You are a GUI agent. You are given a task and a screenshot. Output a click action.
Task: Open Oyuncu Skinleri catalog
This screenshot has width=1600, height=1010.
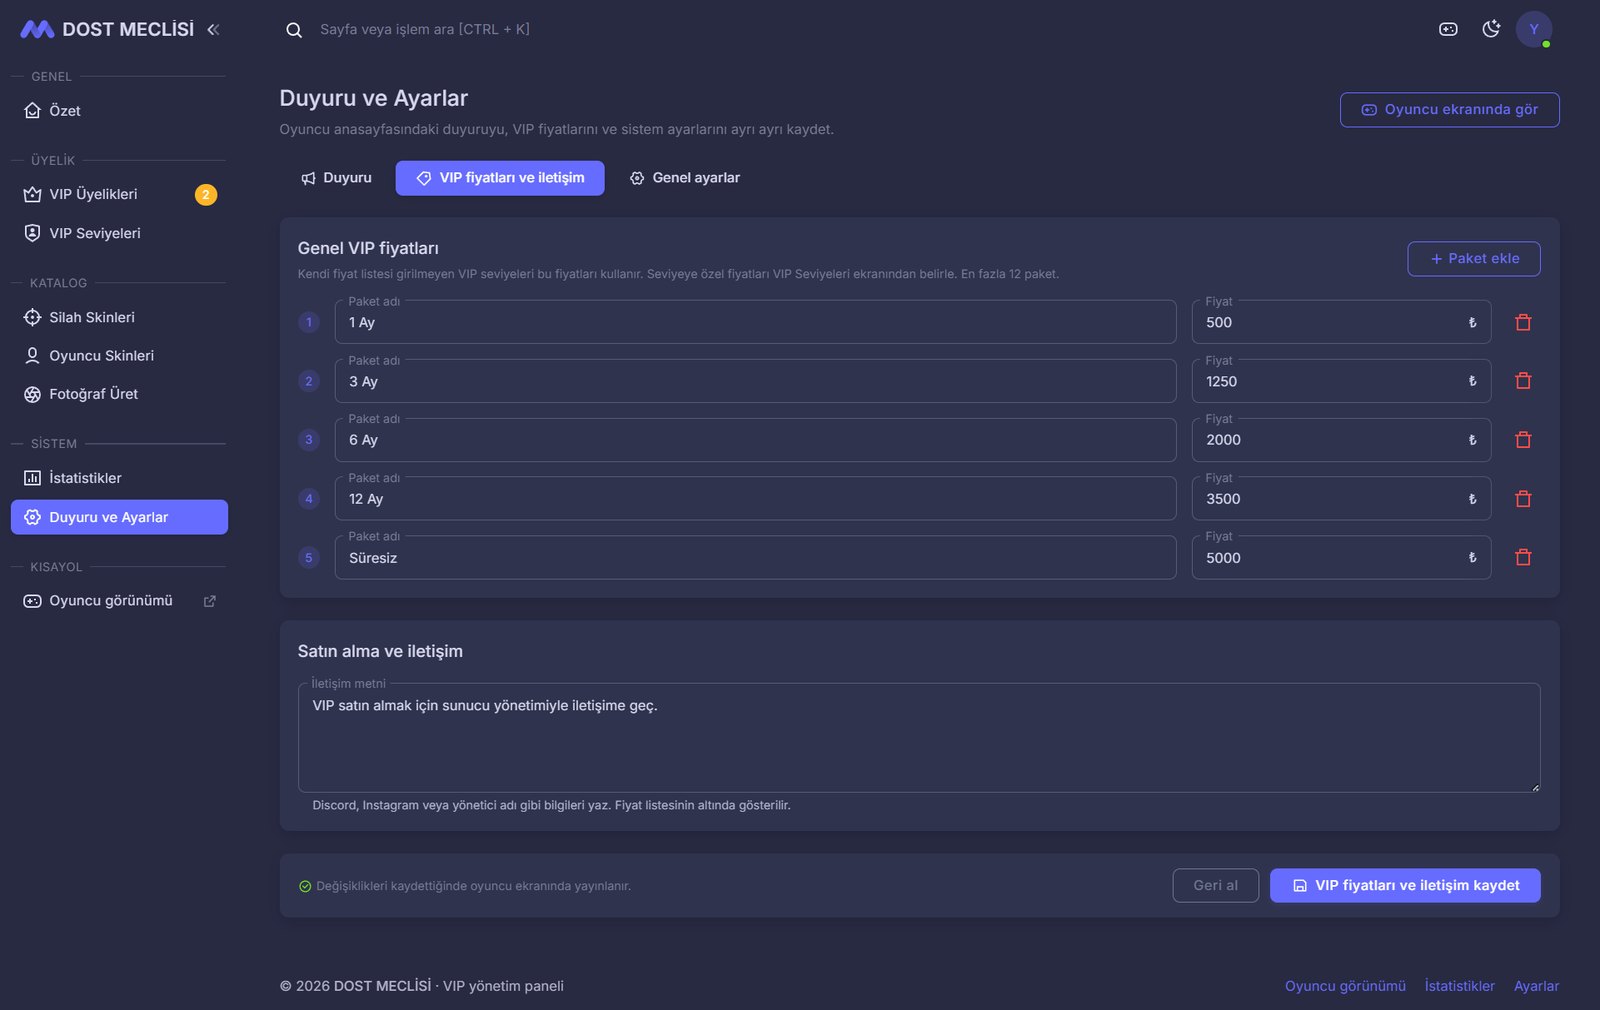[x=119, y=356]
